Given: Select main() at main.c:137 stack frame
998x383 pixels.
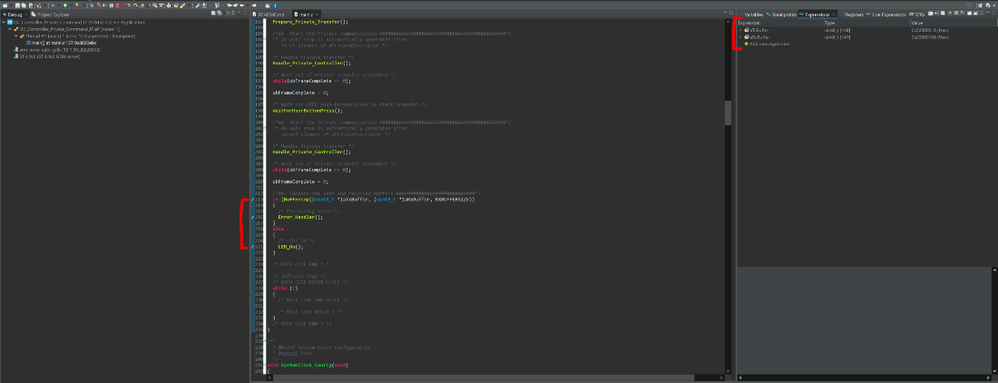Looking at the screenshot, I should pyautogui.click(x=61, y=43).
